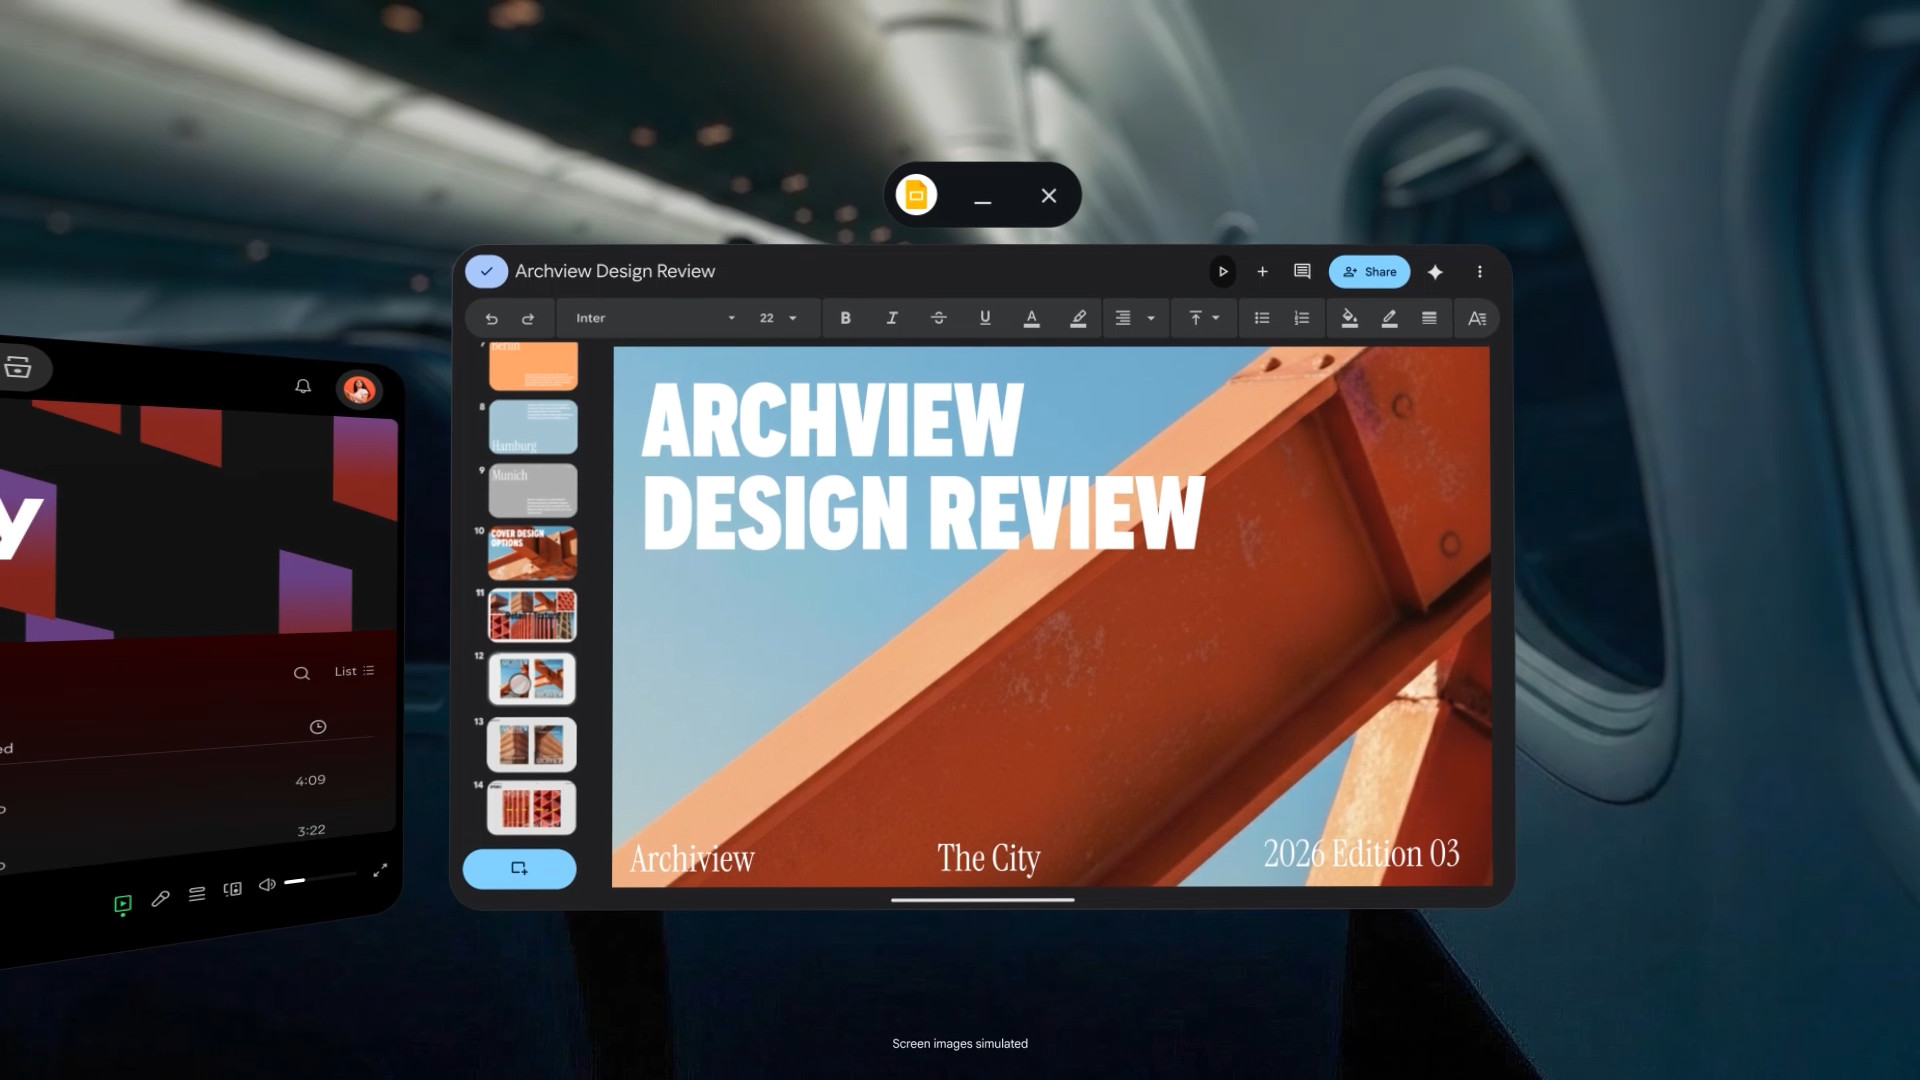This screenshot has height=1080, width=1920.
Task: Adjust the music player volume slider
Action: (x=320, y=878)
